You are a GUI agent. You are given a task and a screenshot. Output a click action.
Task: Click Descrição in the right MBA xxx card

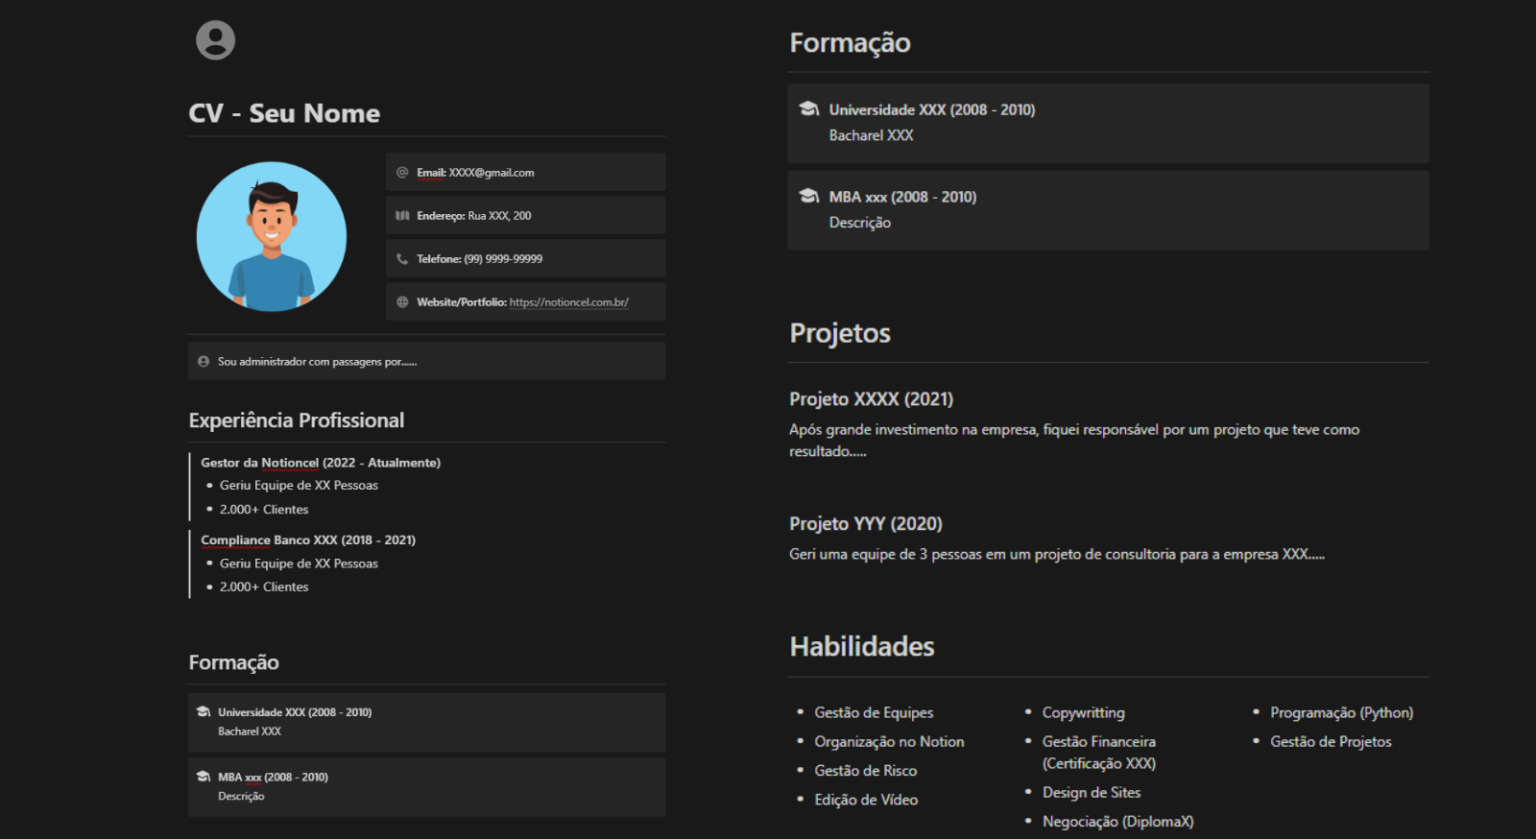pyautogui.click(x=860, y=223)
